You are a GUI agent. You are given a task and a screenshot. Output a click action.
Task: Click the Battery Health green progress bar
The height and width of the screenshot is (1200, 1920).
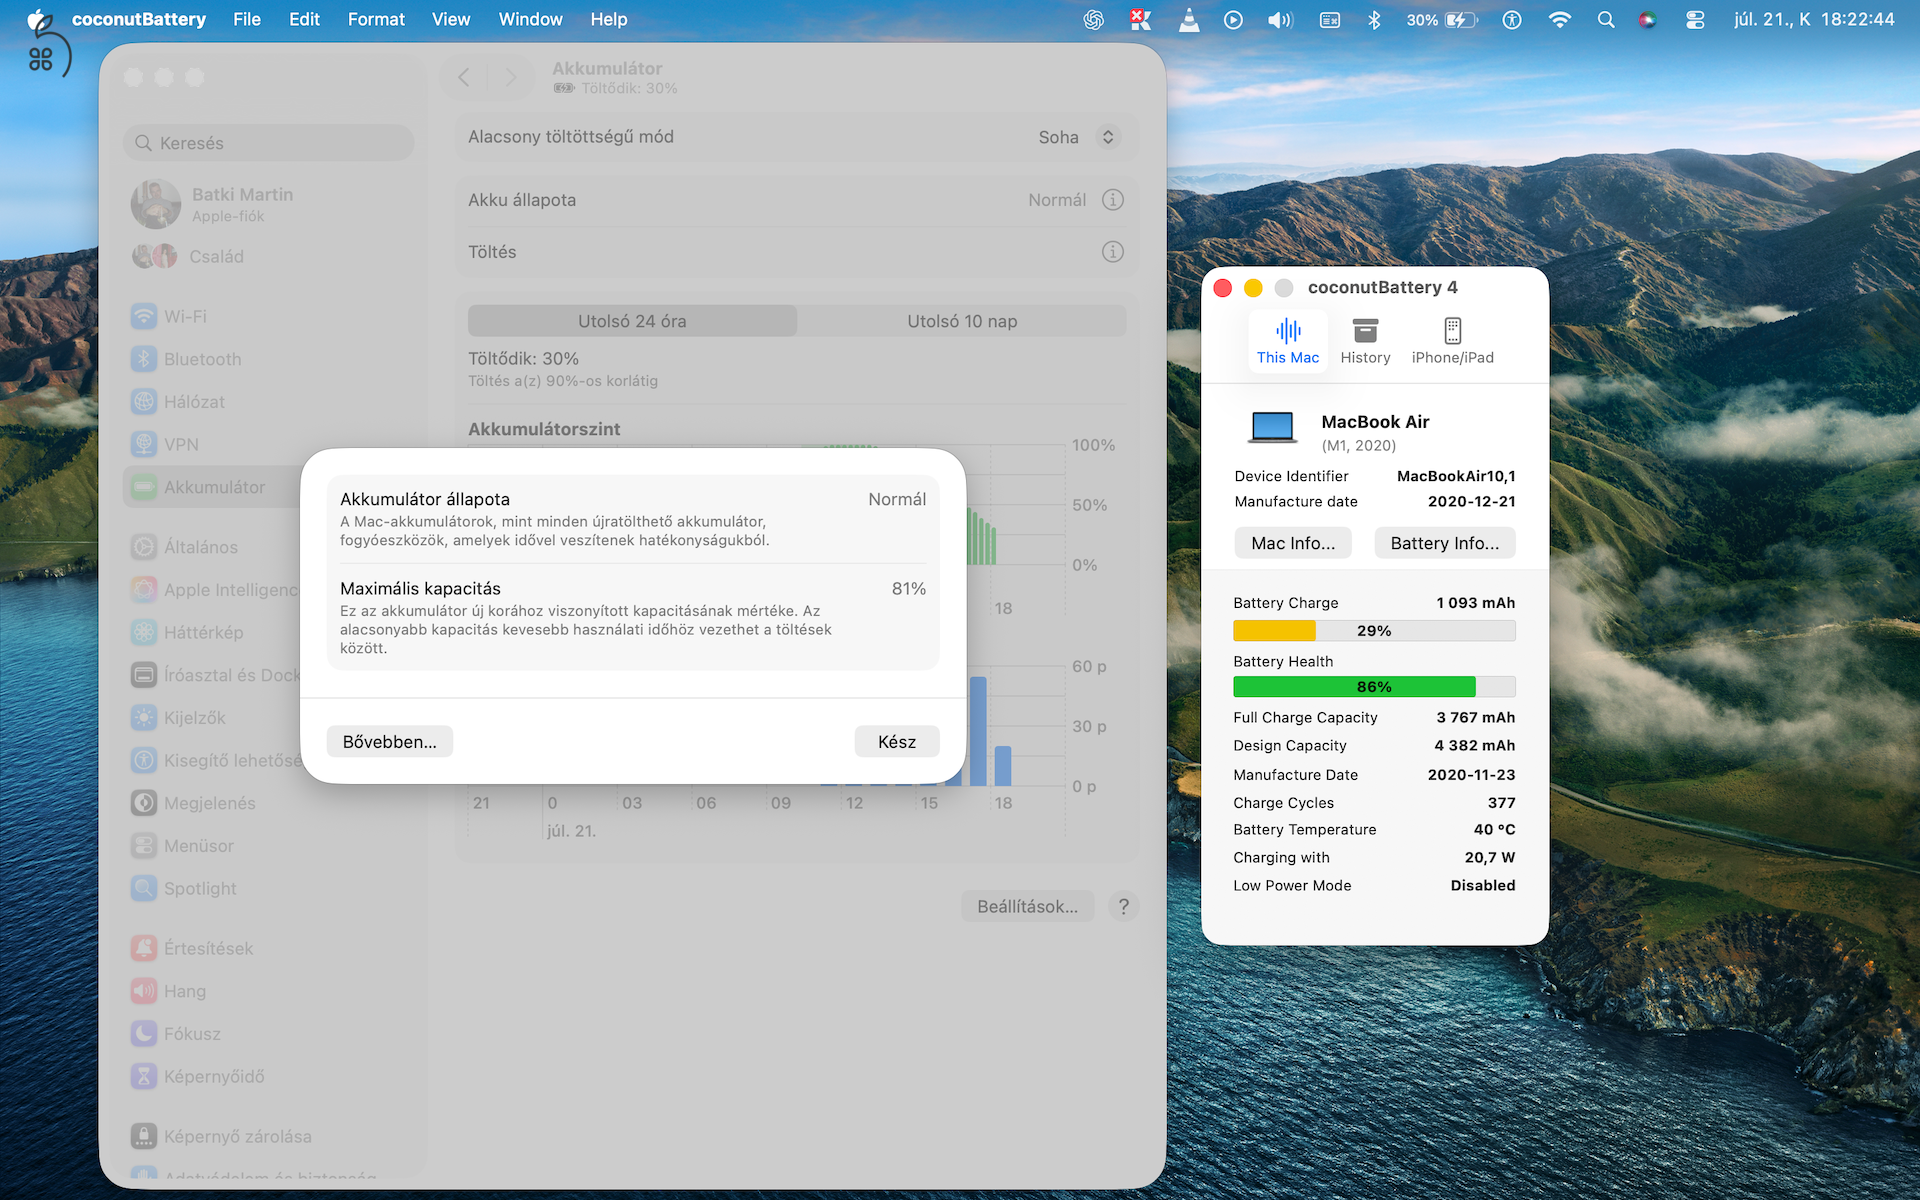[x=1374, y=687]
